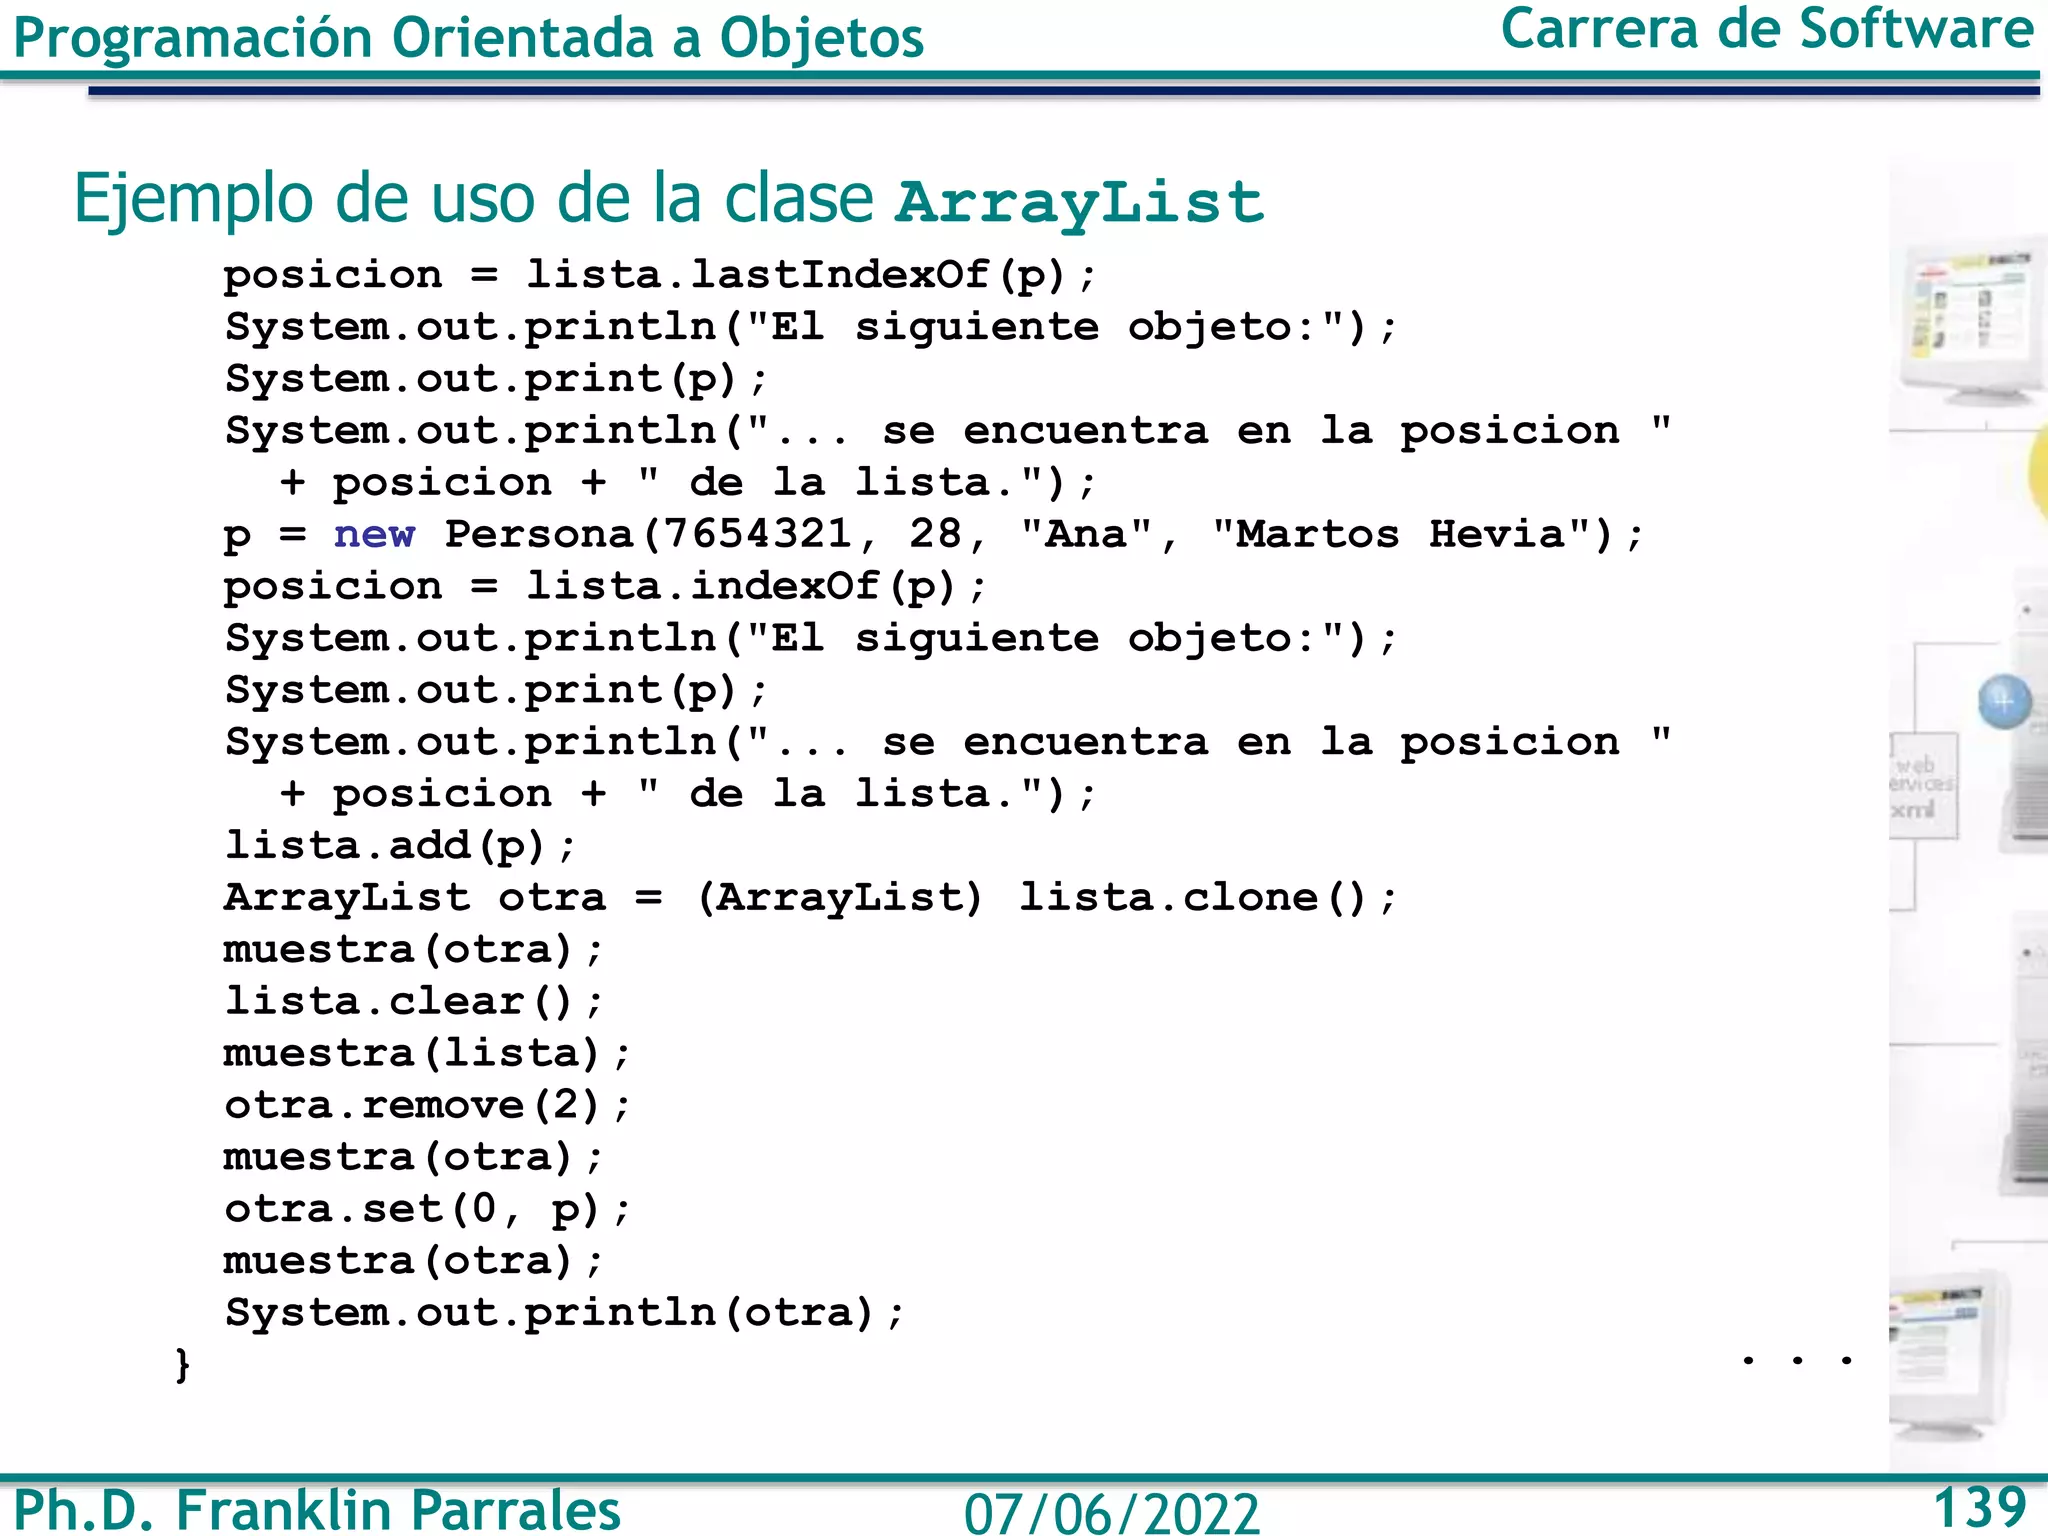
Task: Click the 'web services xml' box graphic
Action: point(1923,786)
